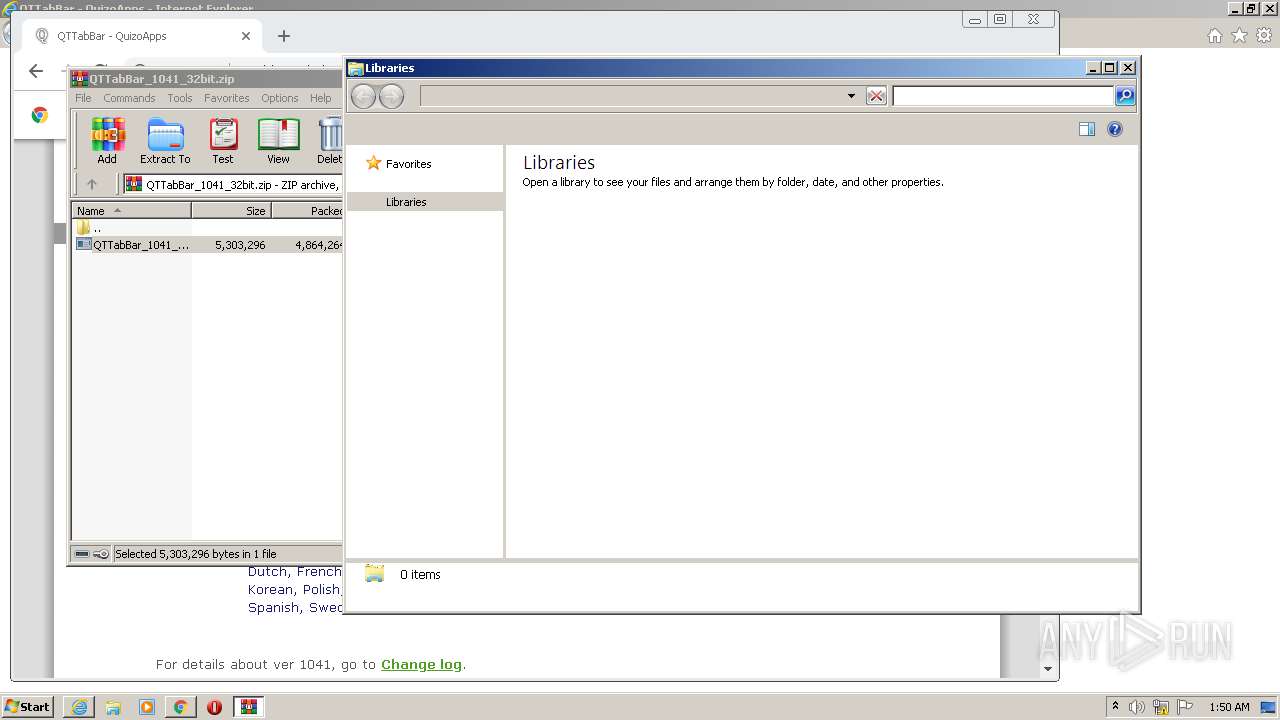Screen dimensions: 1280x720
Task: Open media player from the taskbar
Action: (x=147, y=707)
